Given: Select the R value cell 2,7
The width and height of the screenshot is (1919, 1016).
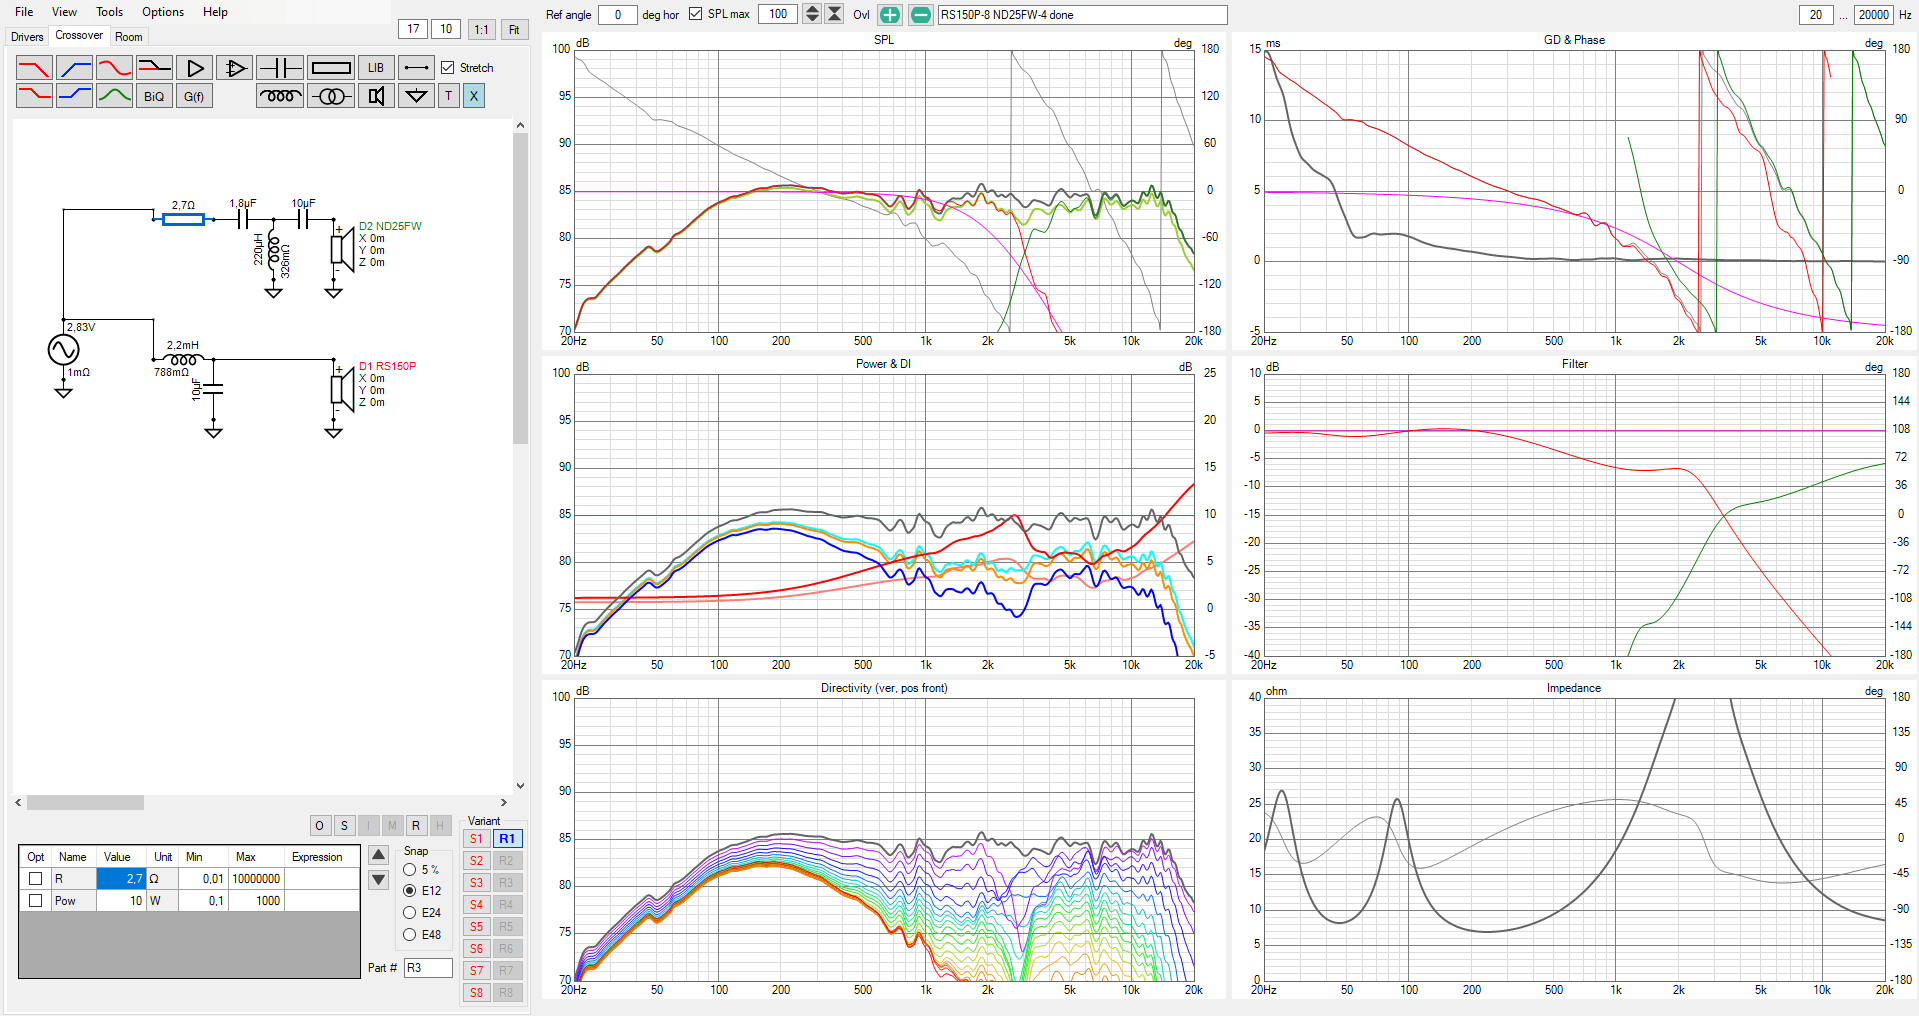Looking at the screenshot, I should coord(121,878).
